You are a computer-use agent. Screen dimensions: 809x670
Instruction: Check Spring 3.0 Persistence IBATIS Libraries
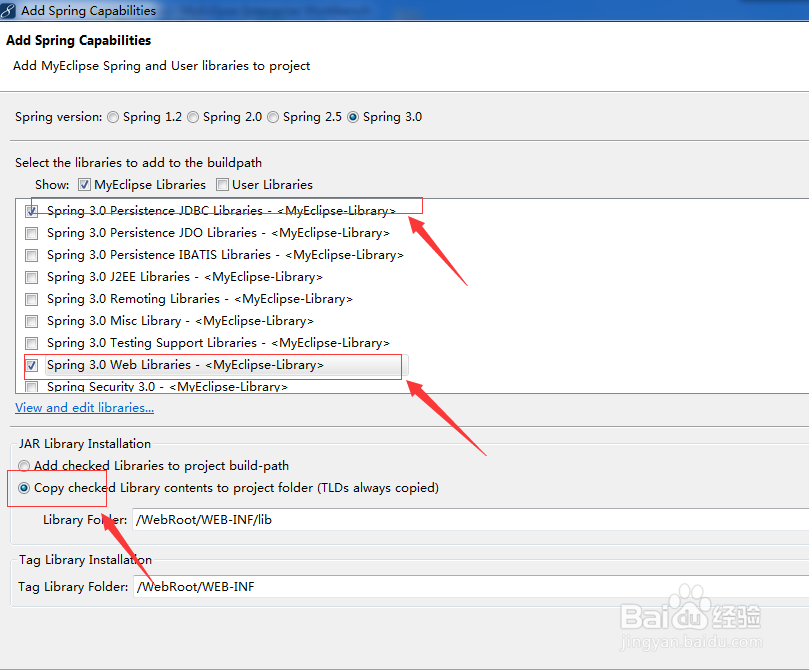31,255
